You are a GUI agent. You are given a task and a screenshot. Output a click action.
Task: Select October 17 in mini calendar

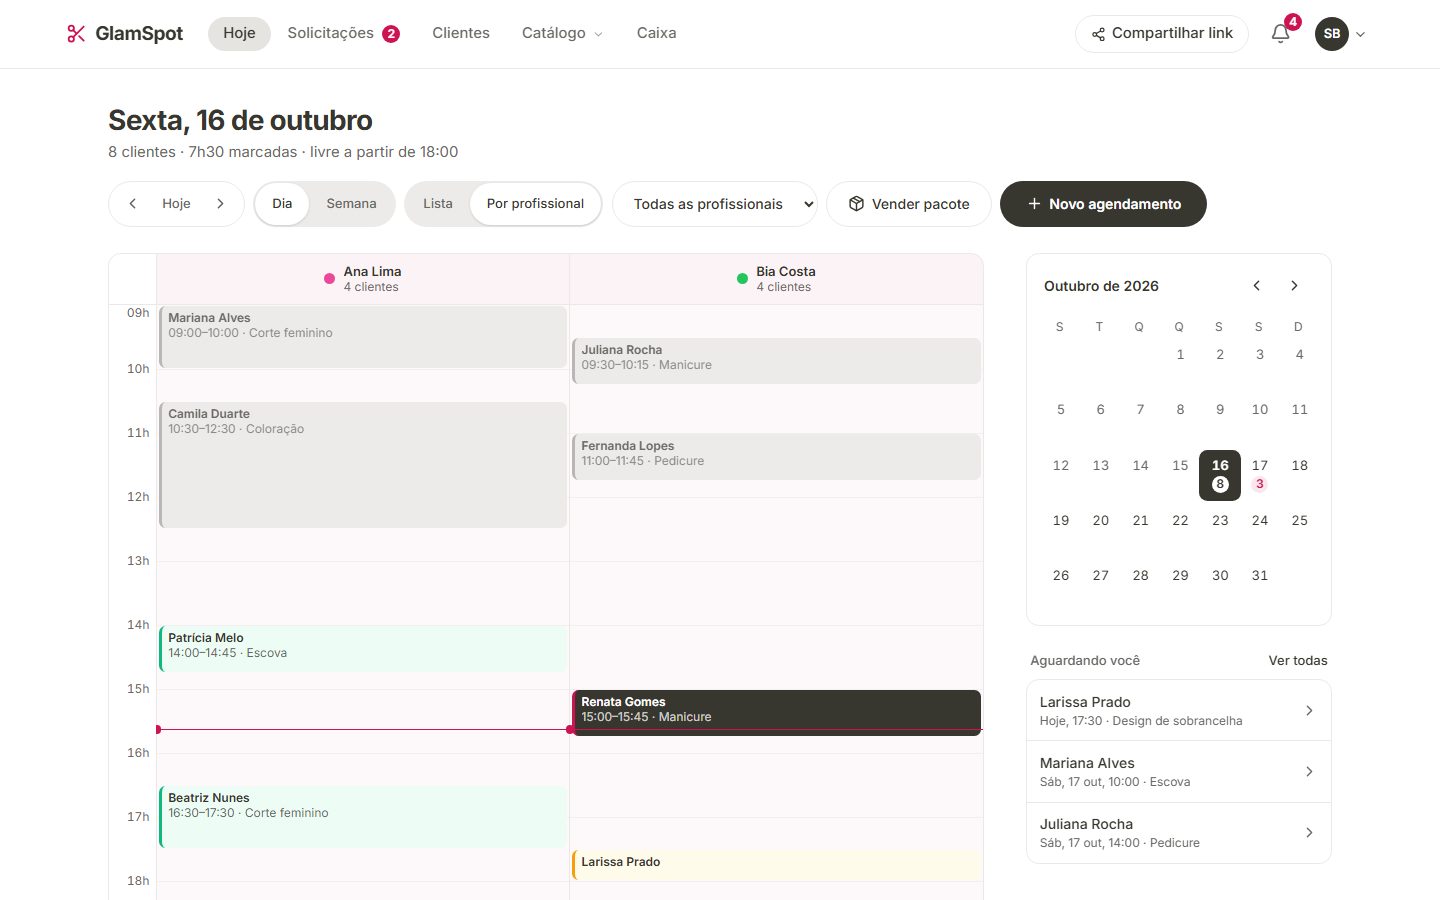tap(1260, 474)
